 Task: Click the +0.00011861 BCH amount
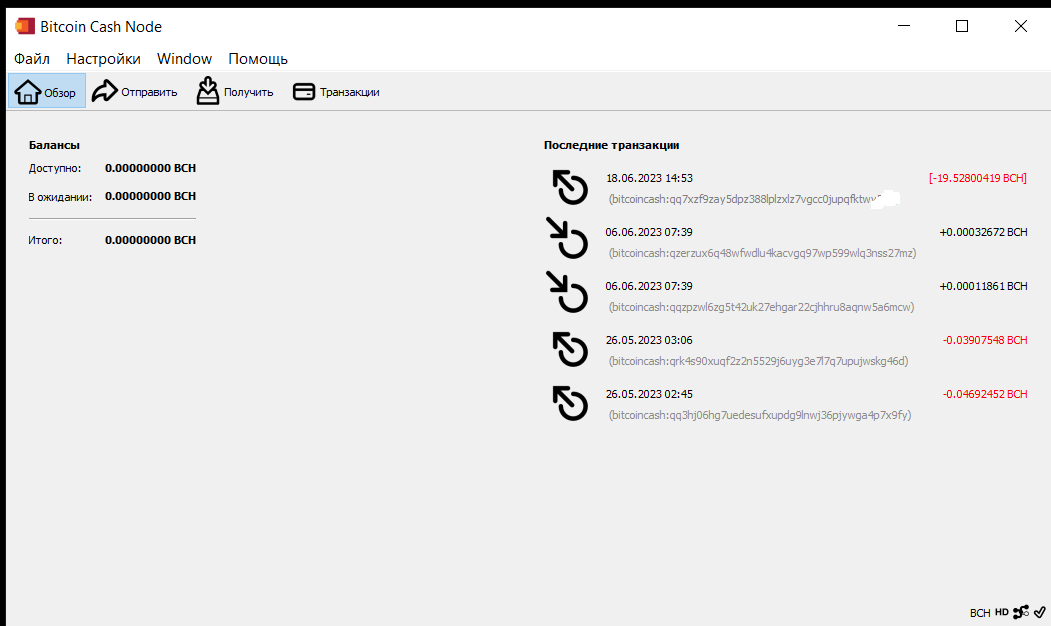983,286
